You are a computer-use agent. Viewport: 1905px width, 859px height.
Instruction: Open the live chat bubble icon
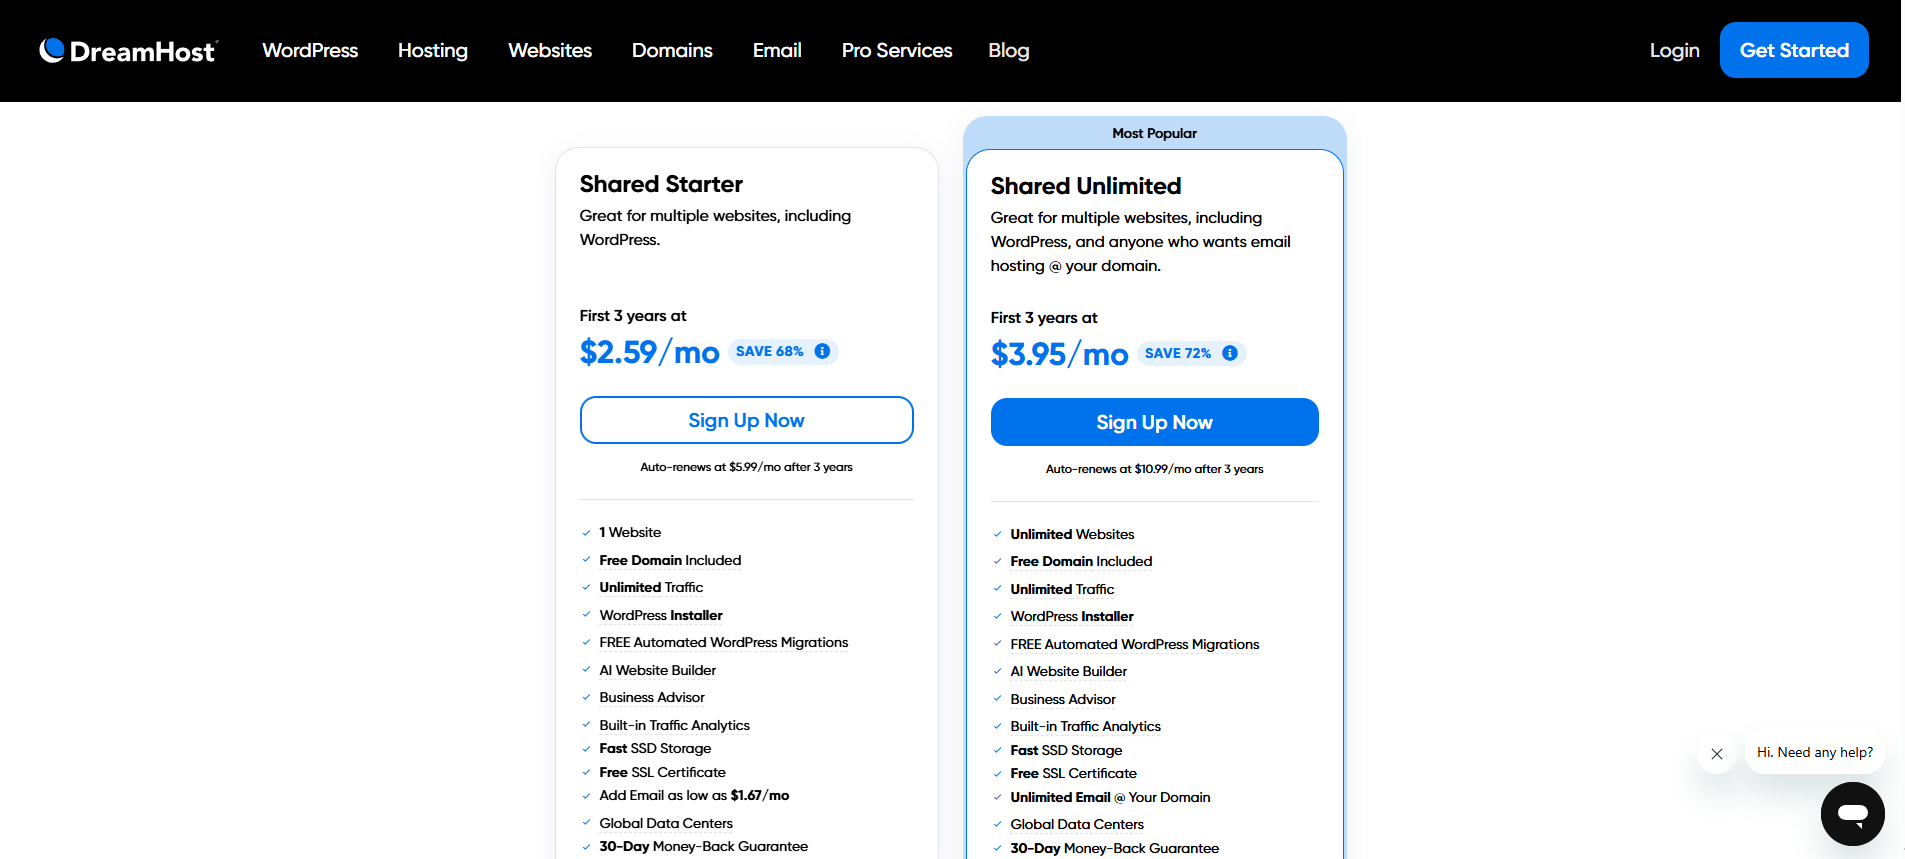coord(1852,814)
